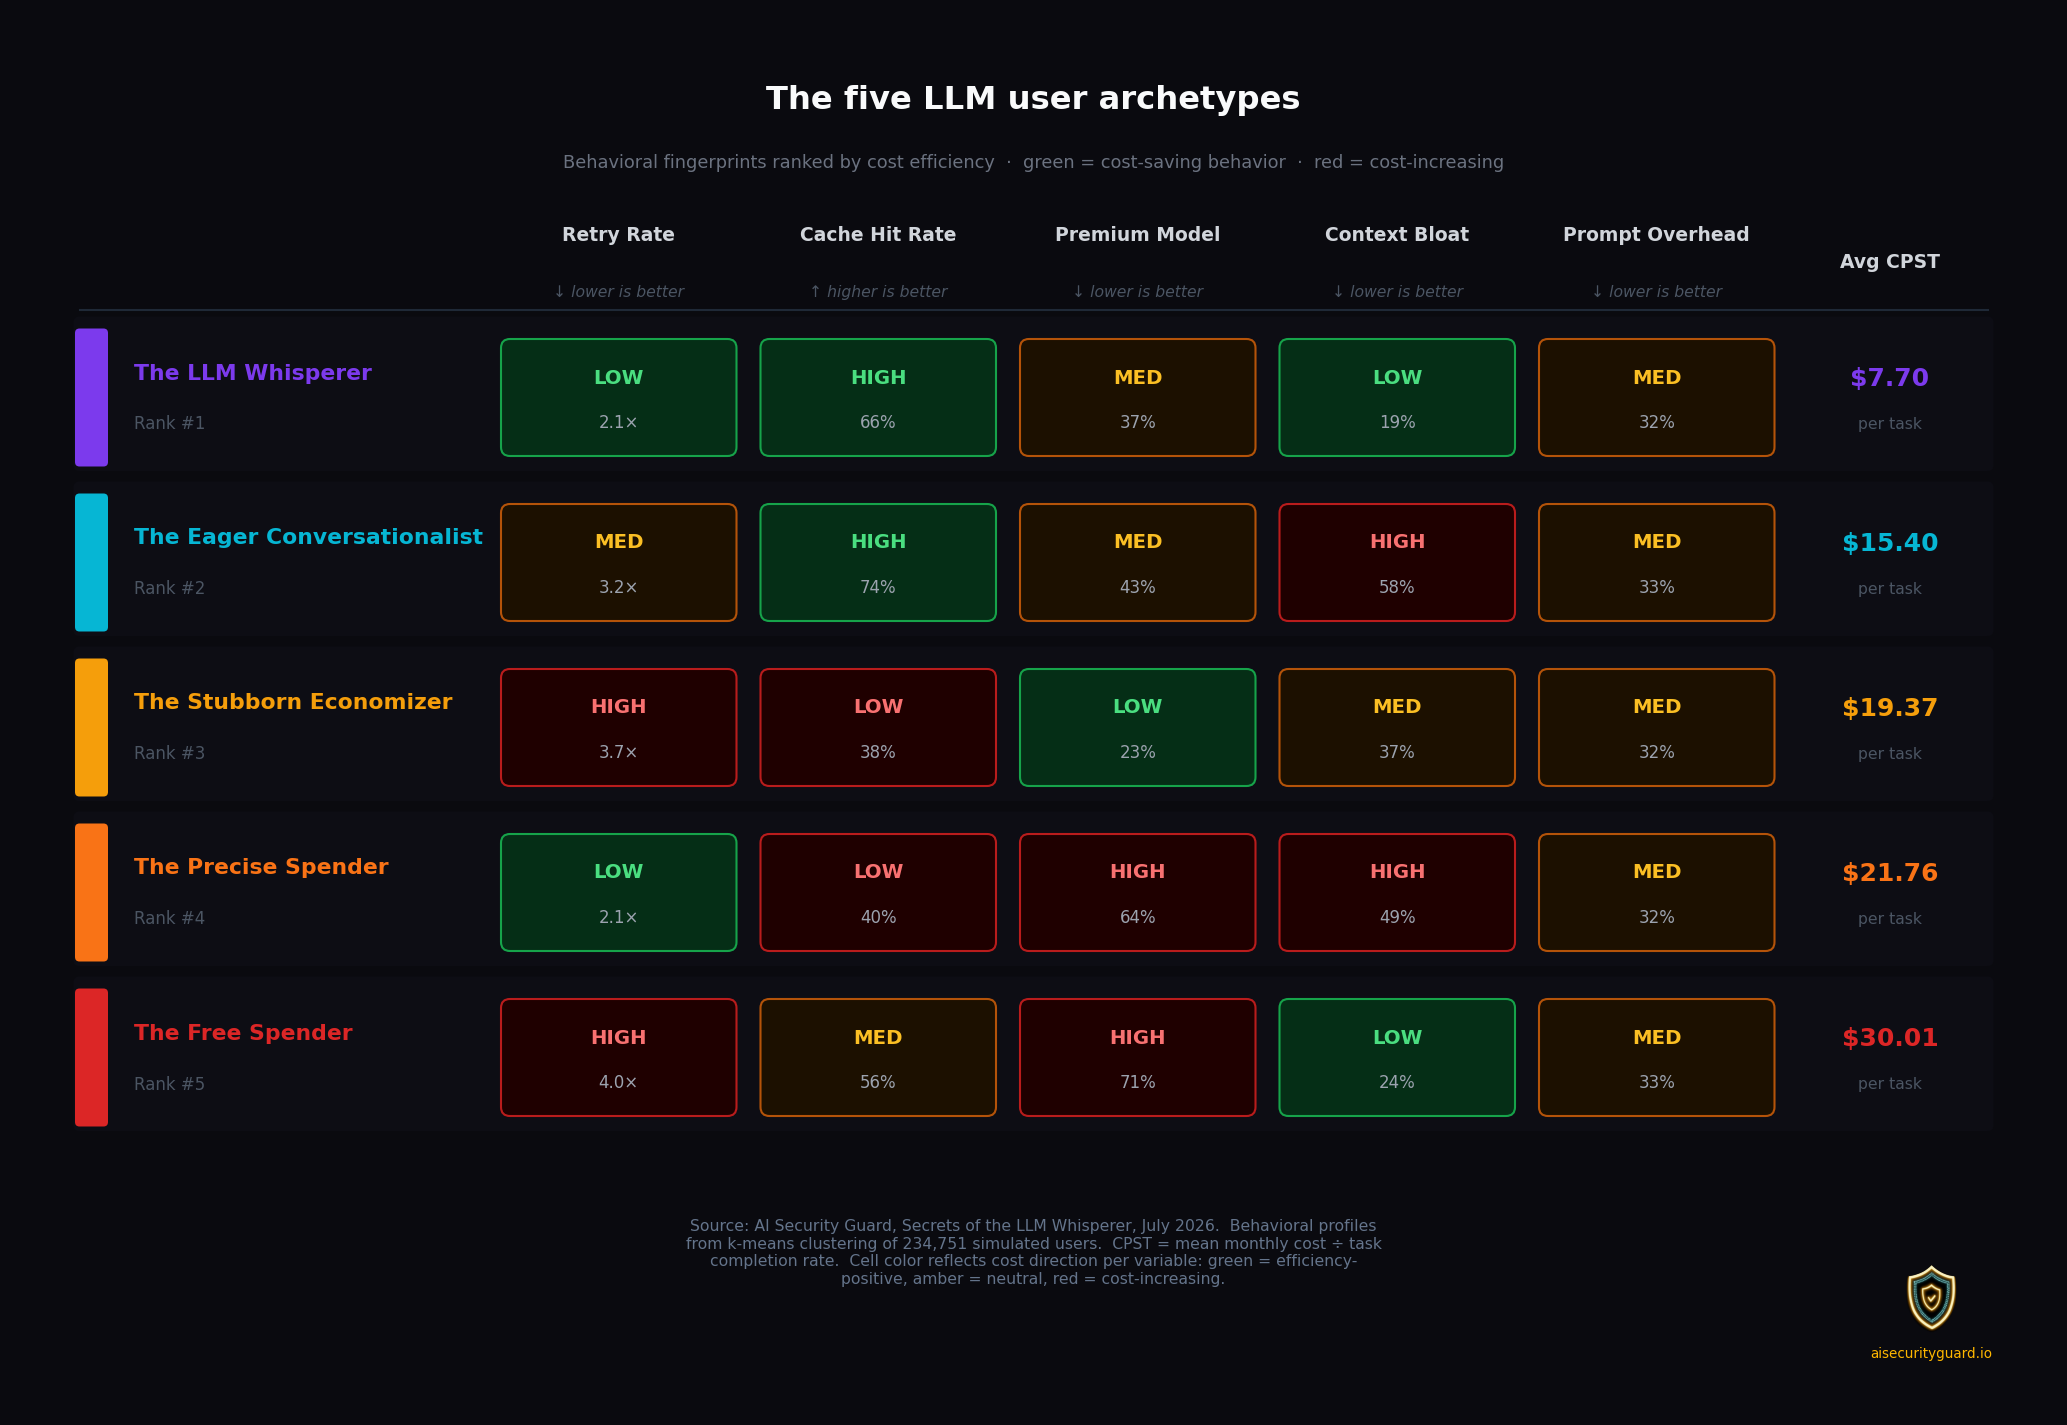Click the purple LLM Whisperer color bar
2067x1425 pixels.
[x=91, y=397]
